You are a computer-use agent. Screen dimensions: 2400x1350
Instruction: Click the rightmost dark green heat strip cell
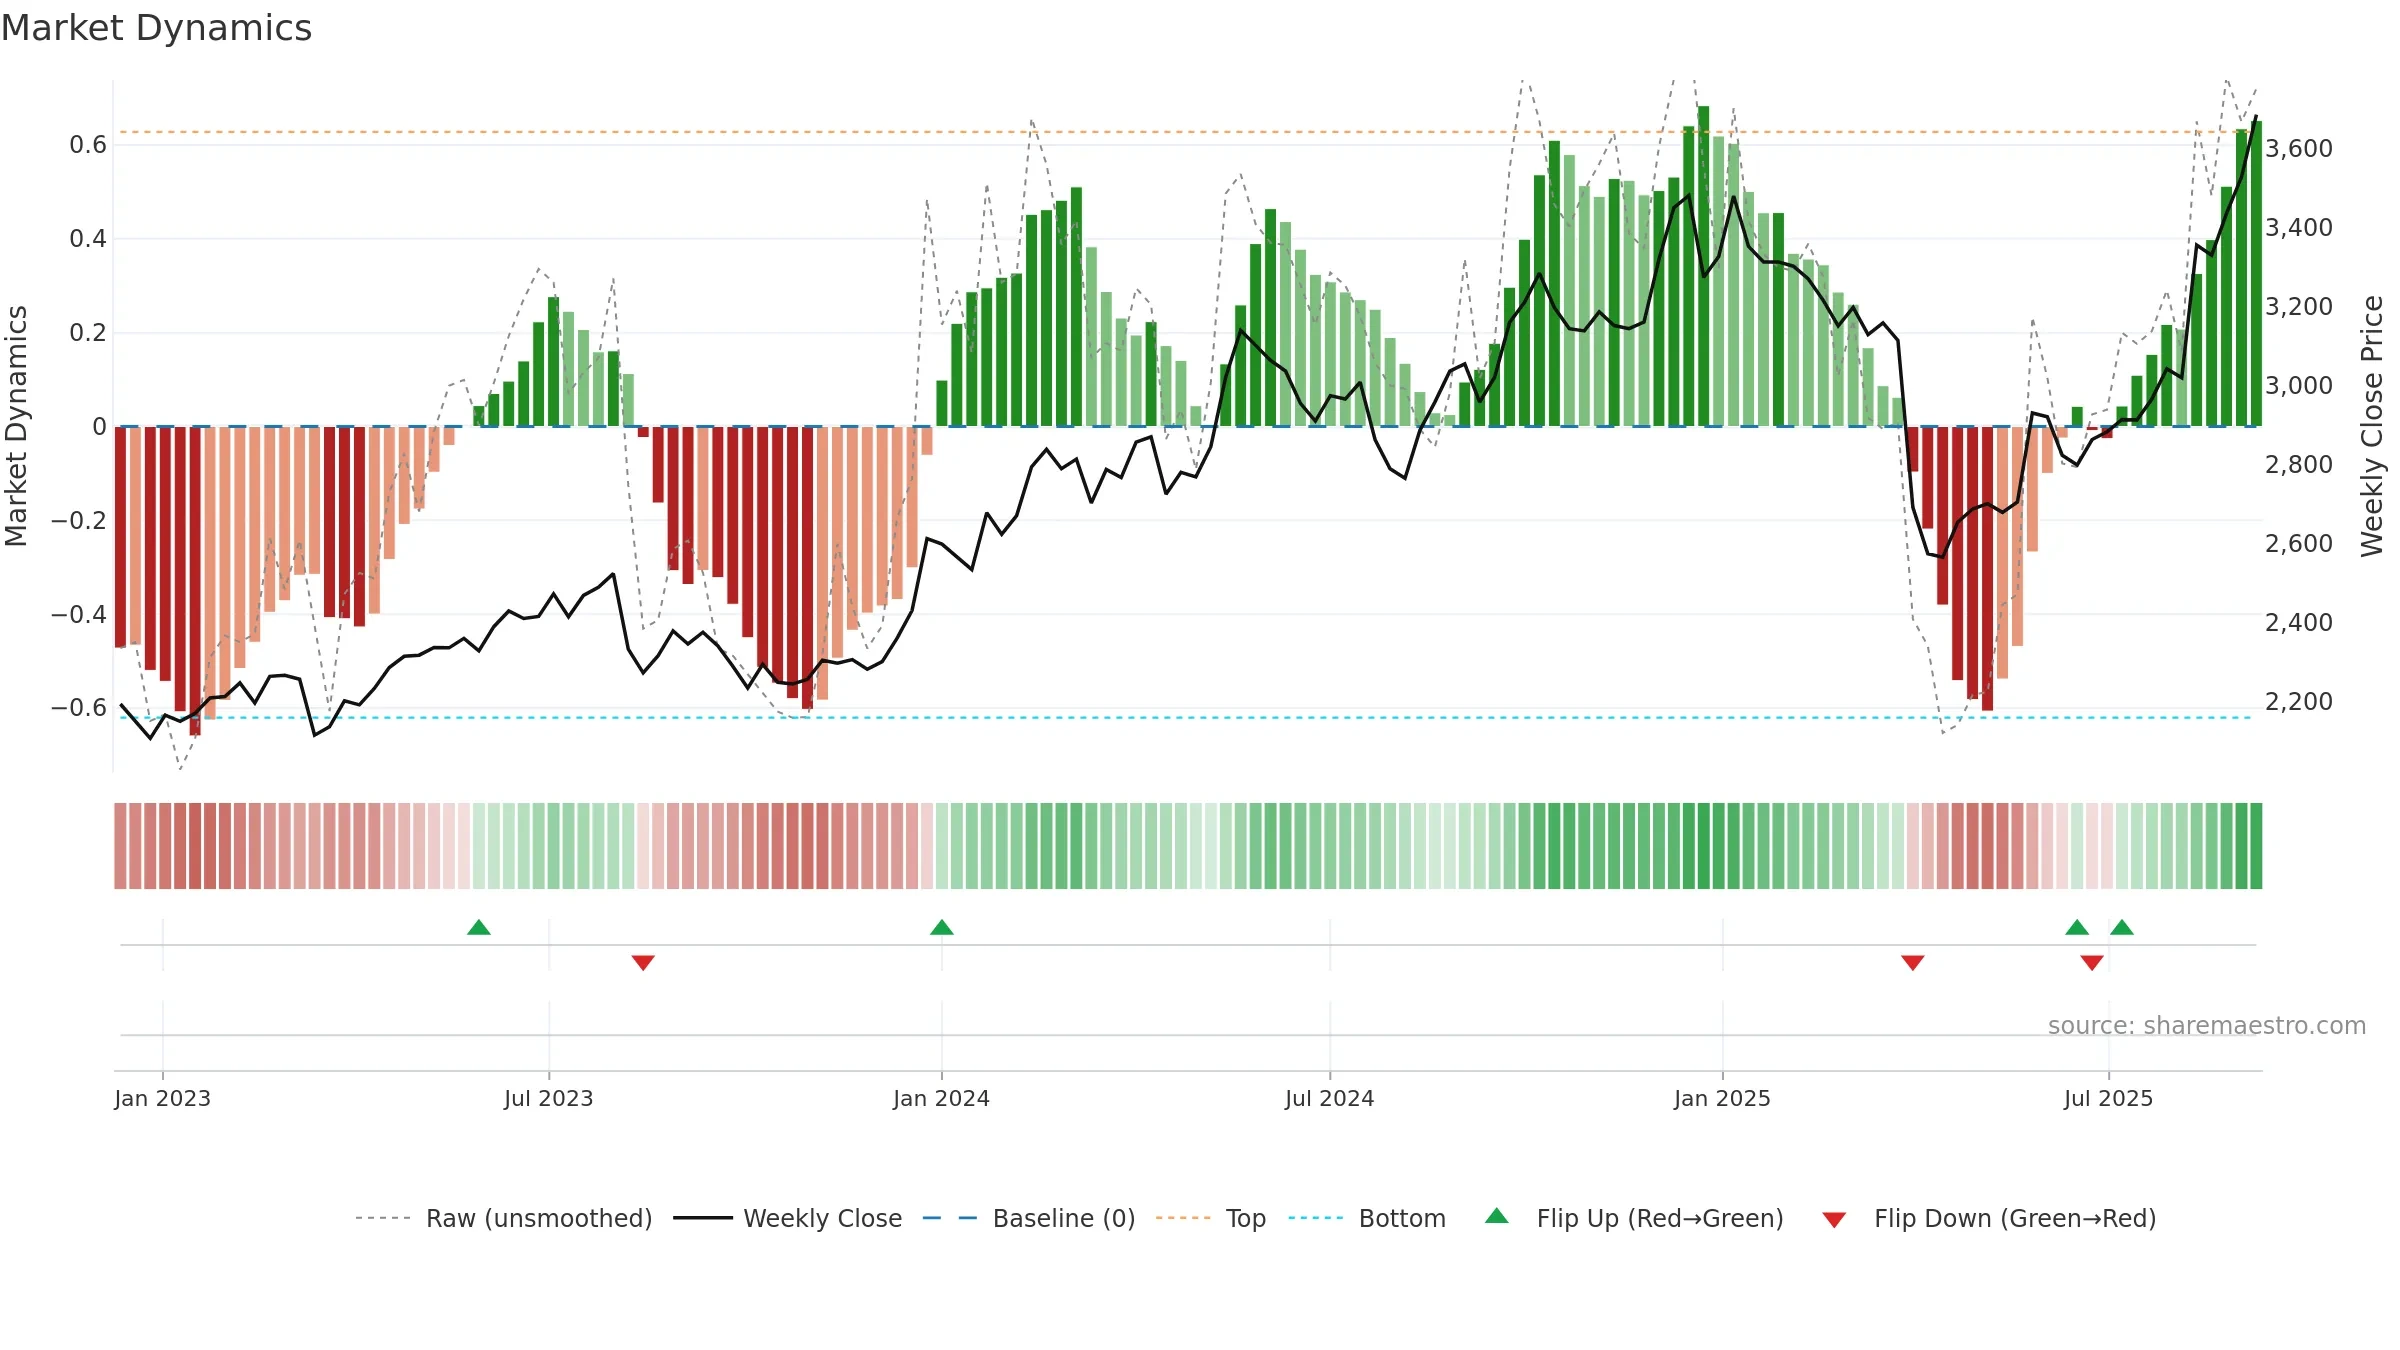[x=2256, y=846]
